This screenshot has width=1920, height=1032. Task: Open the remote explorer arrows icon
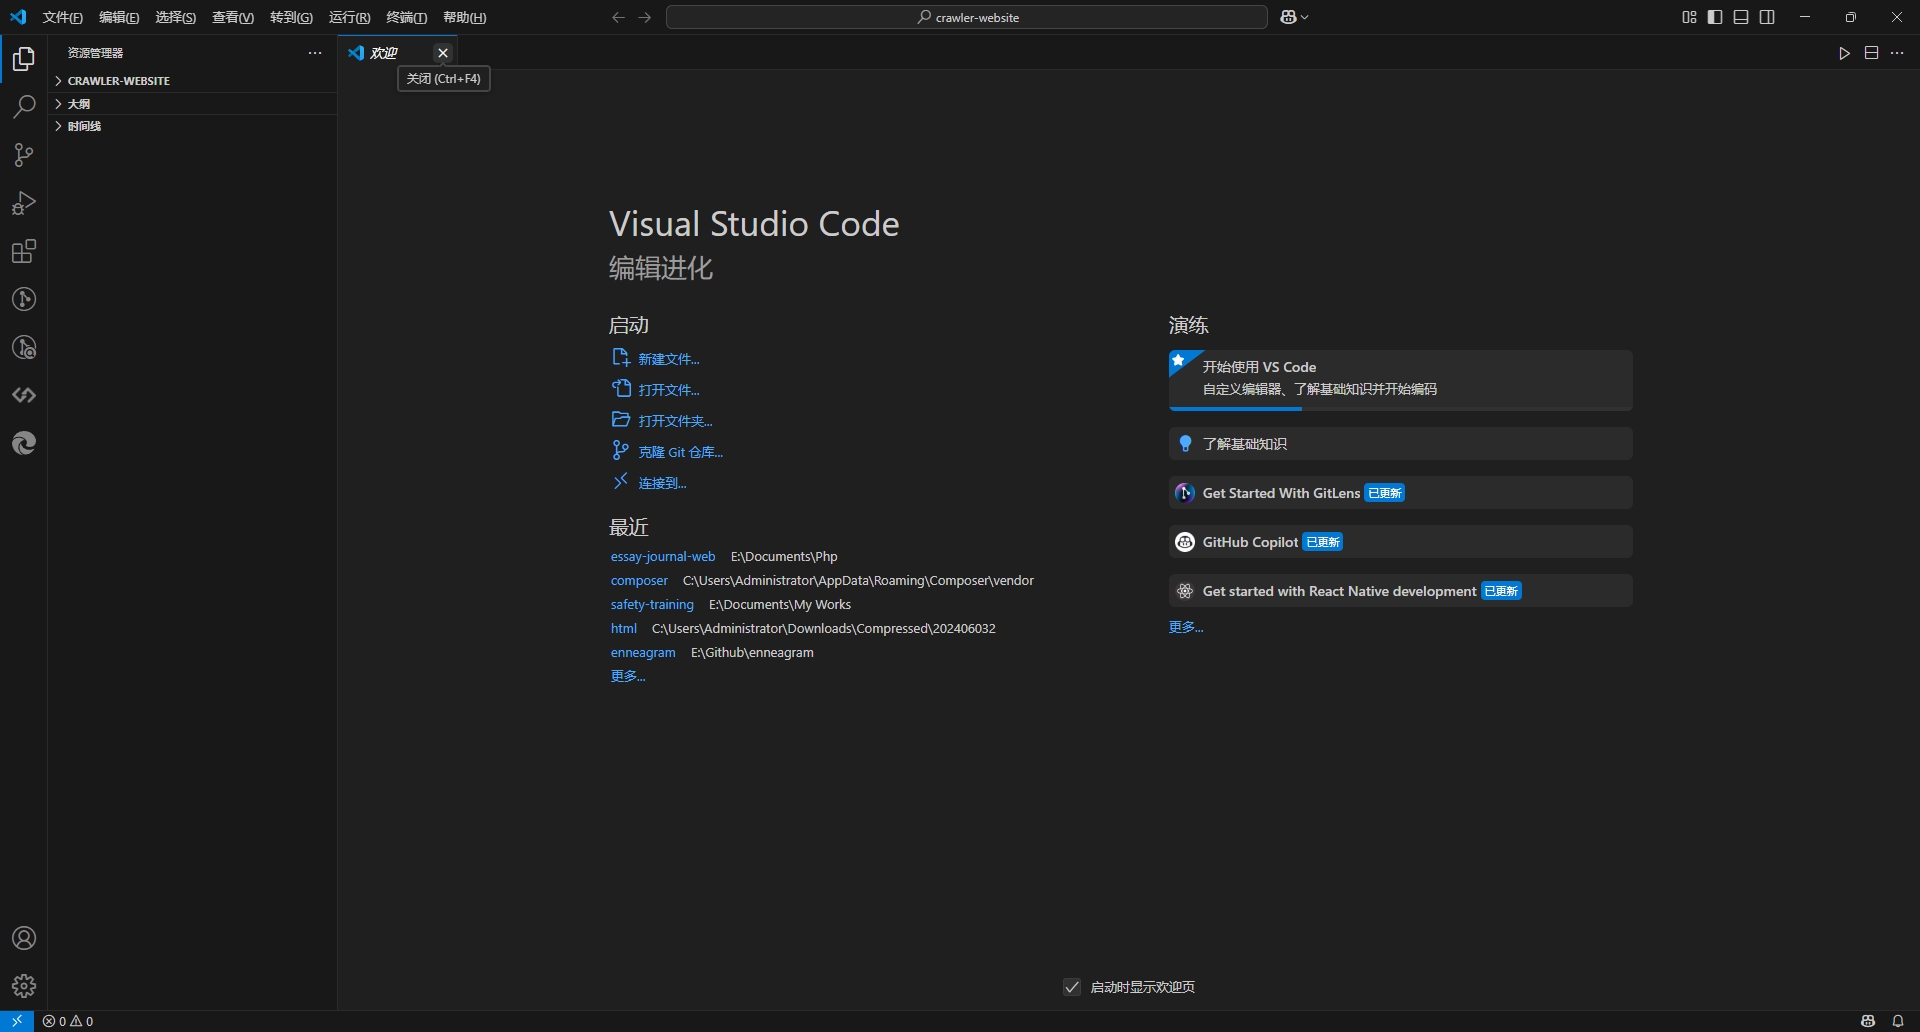coord(24,395)
